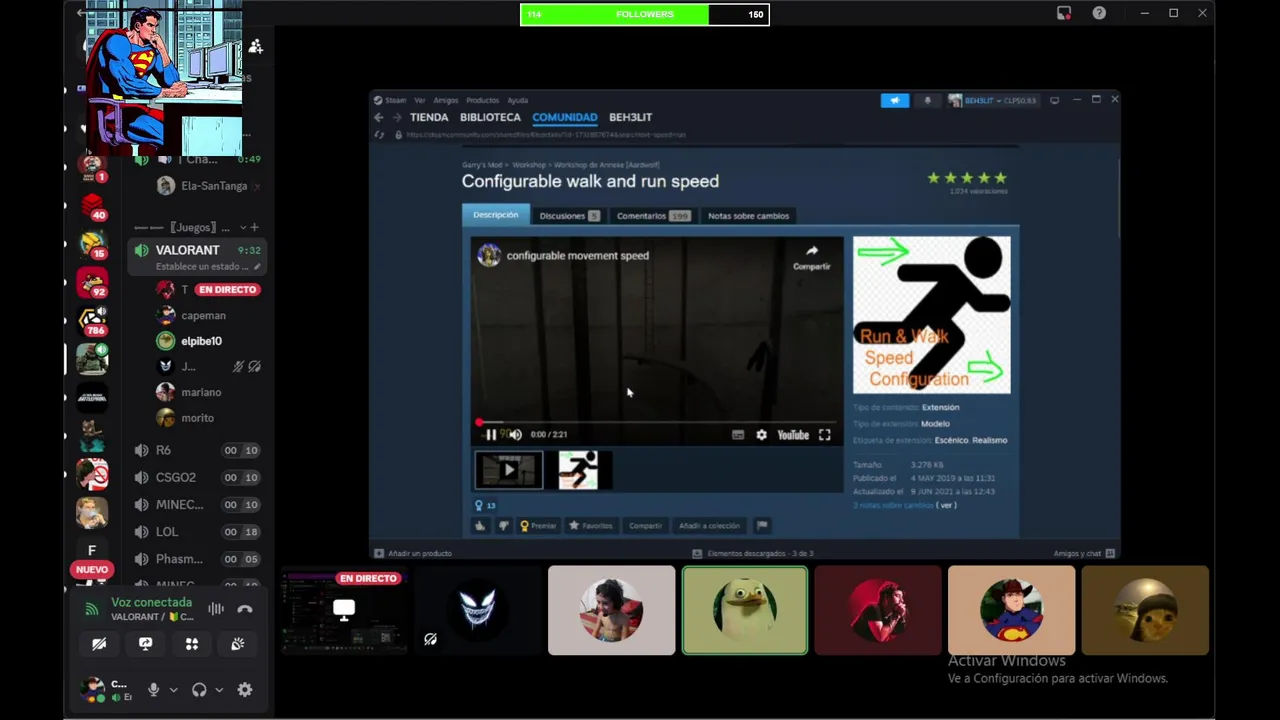The width and height of the screenshot is (1280, 720).
Task: Open the Ayuda menu in Steam
Action: point(517,100)
